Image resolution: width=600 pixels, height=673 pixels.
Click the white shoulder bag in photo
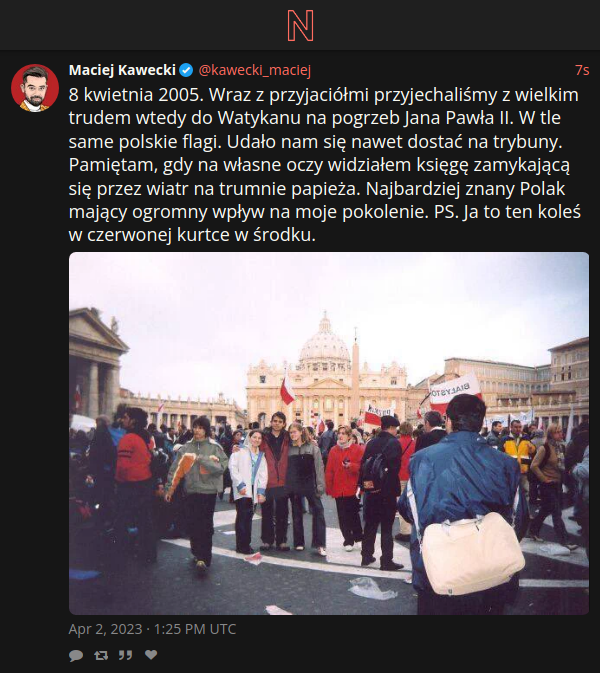click(x=472, y=554)
